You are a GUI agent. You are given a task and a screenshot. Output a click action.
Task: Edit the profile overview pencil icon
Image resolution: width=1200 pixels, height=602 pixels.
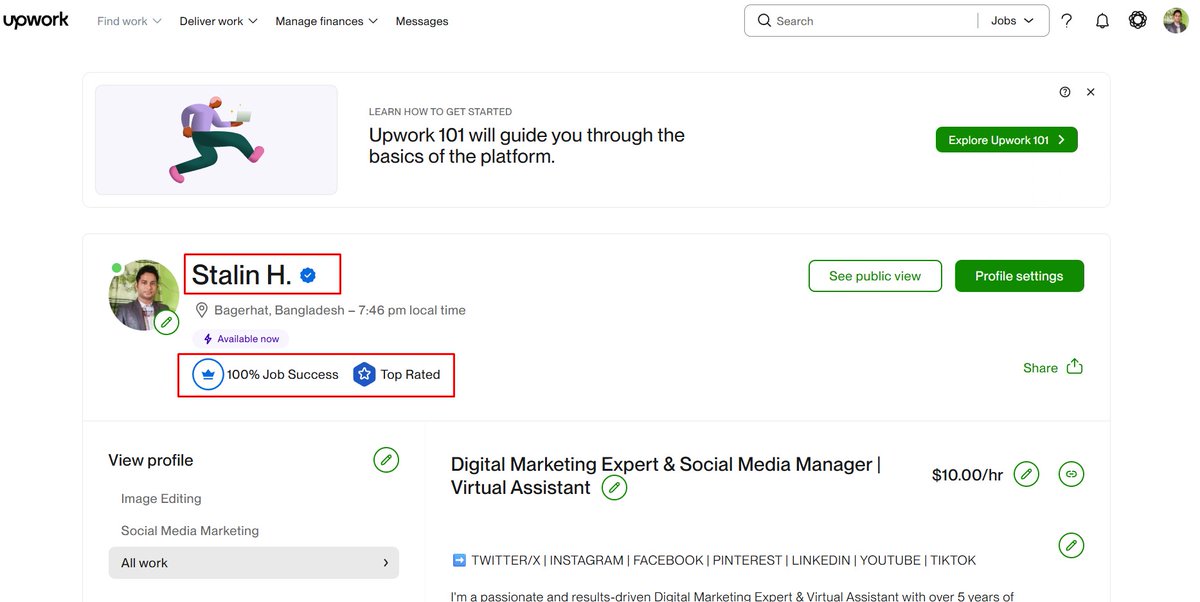pyautogui.click(x=1071, y=545)
